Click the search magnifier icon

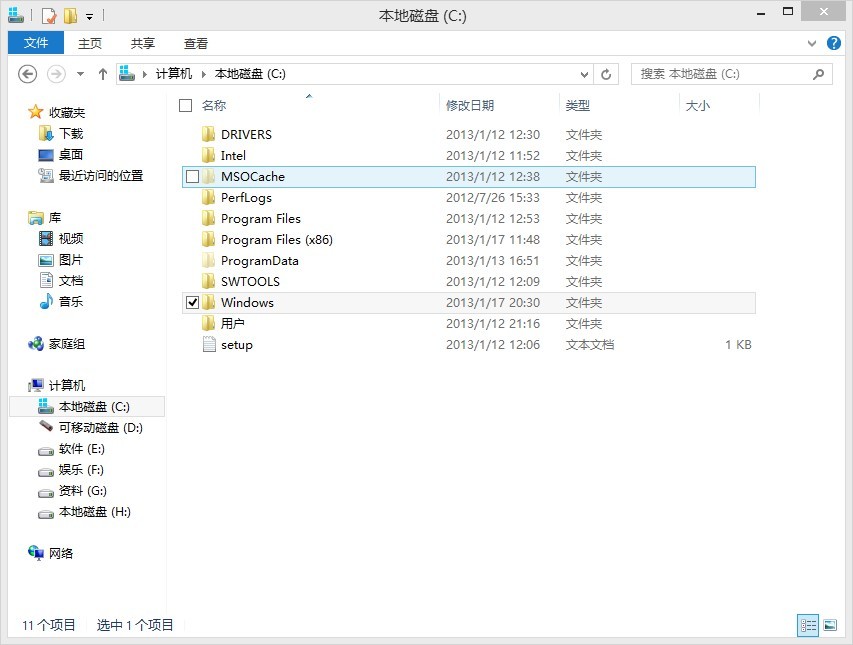point(818,74)
